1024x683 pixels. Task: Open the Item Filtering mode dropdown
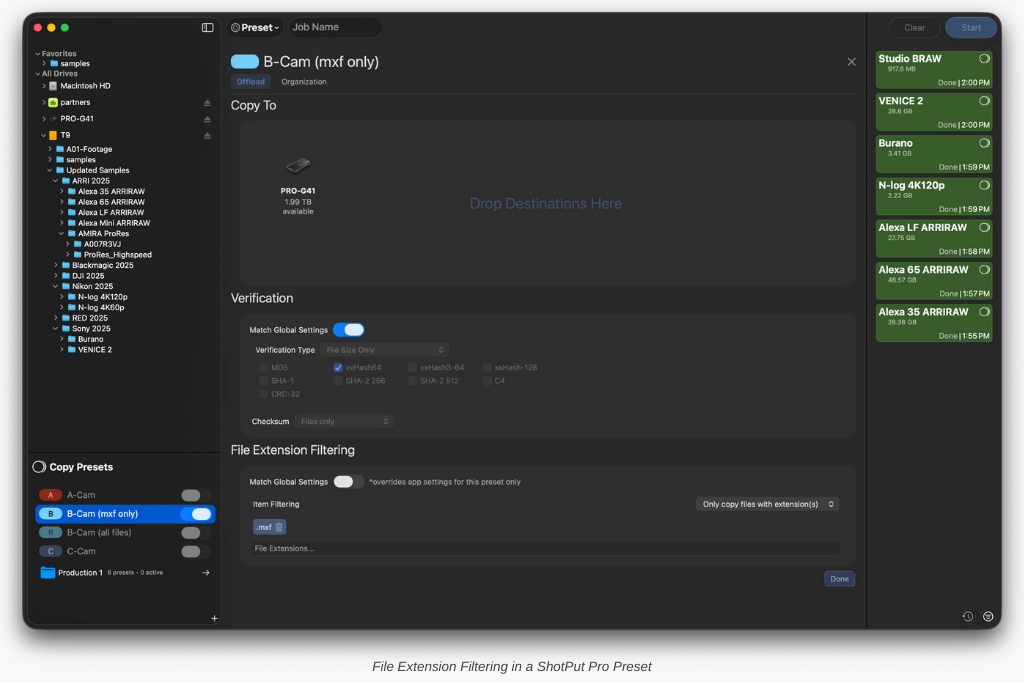[x=767, y=504]
